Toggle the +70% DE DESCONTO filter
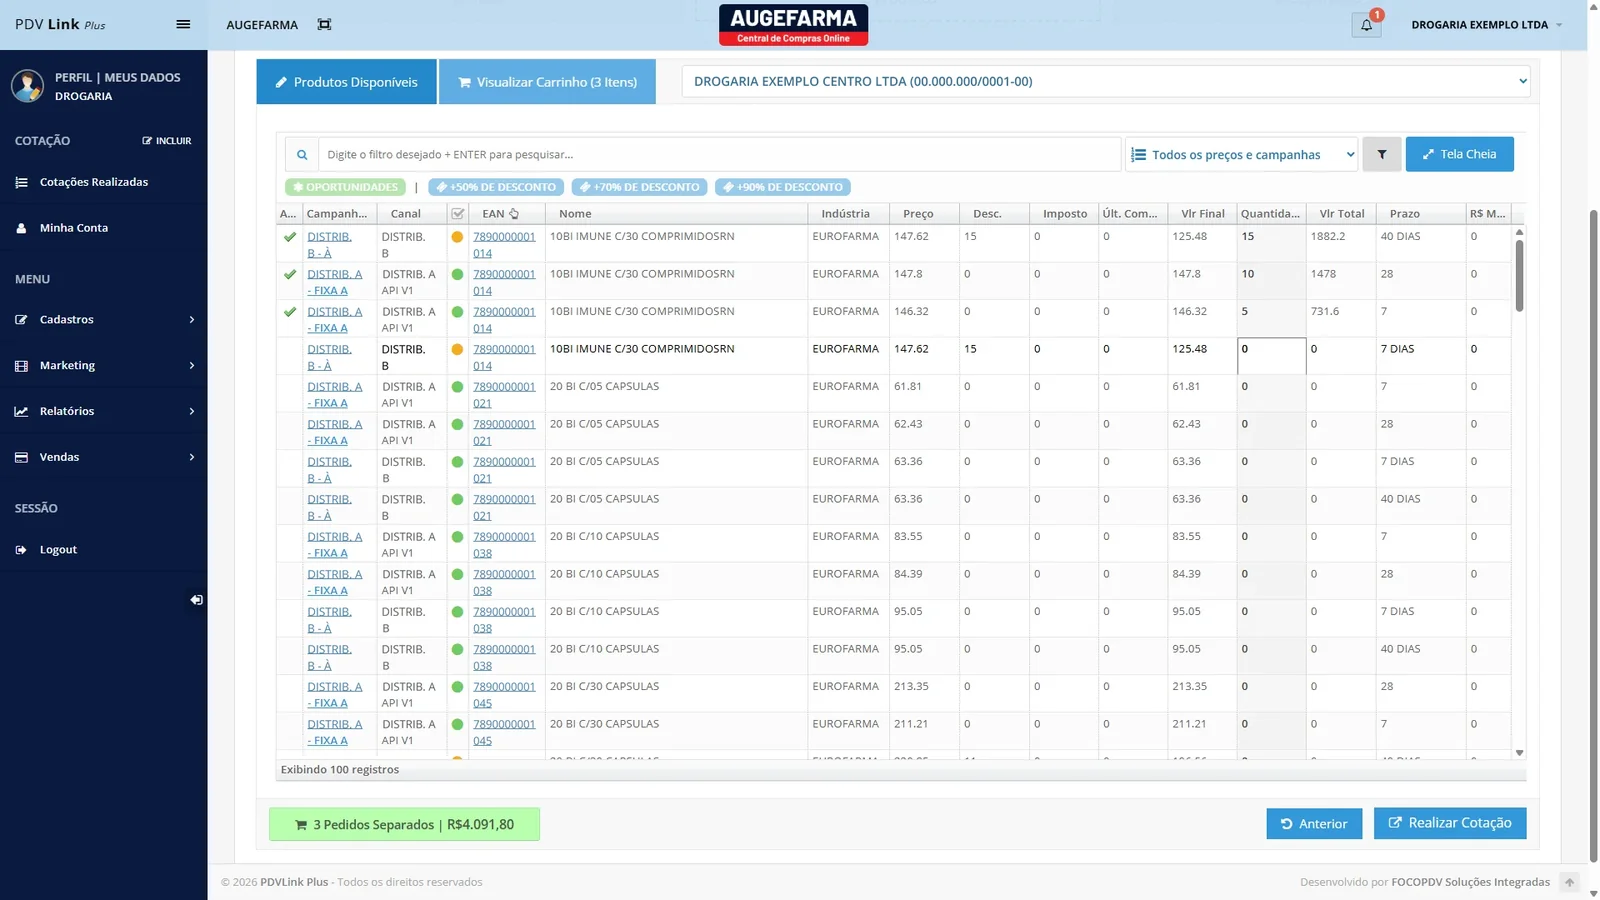 [x=640, y=187]
